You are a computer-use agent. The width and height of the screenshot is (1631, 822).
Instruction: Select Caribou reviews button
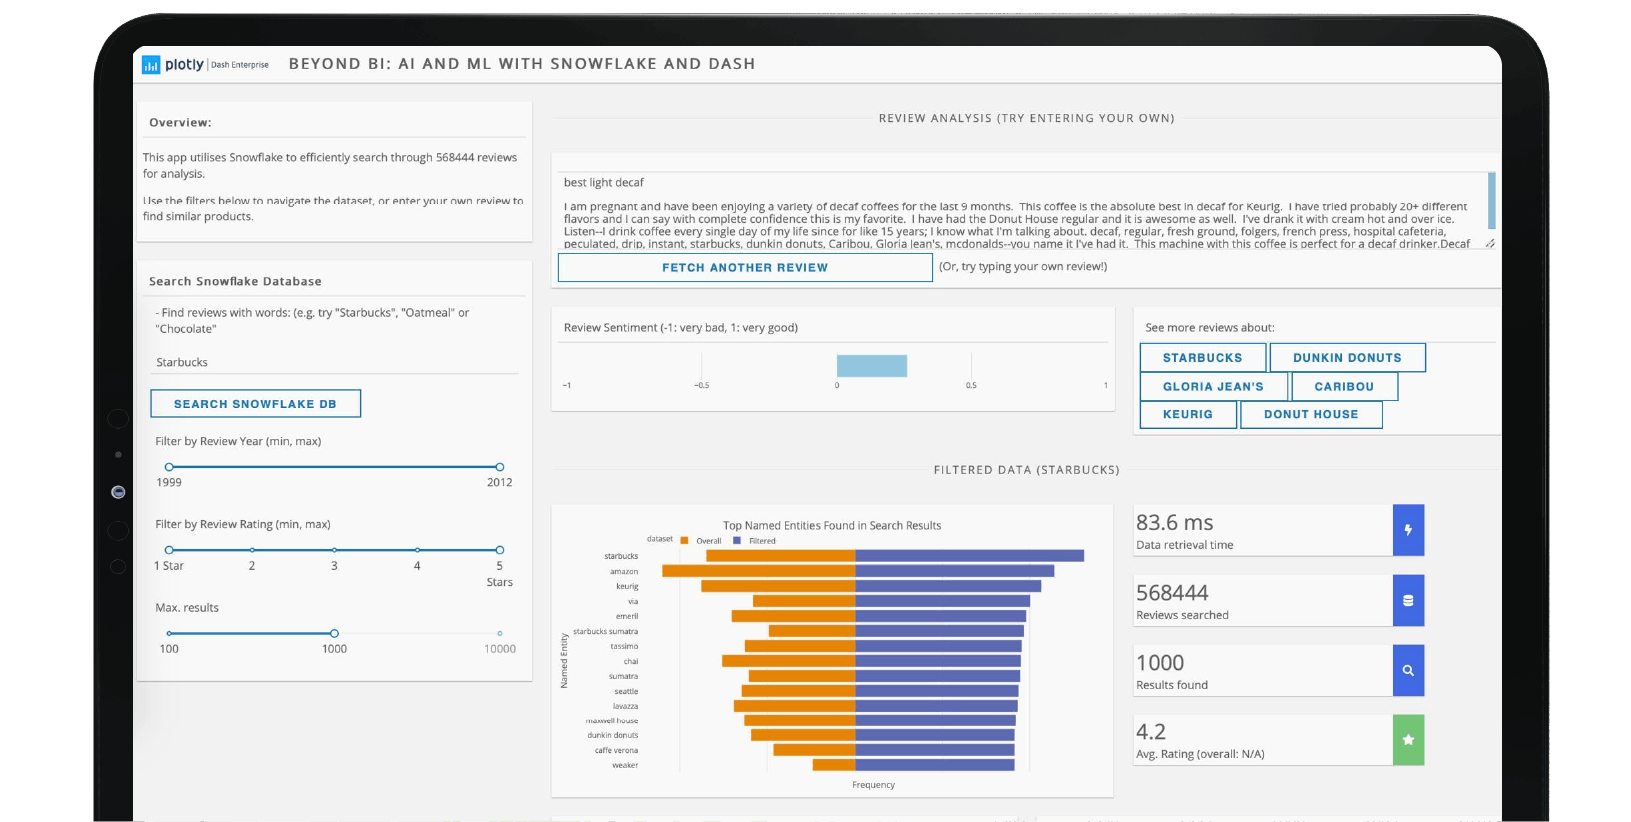click(x=1344, y=387)
